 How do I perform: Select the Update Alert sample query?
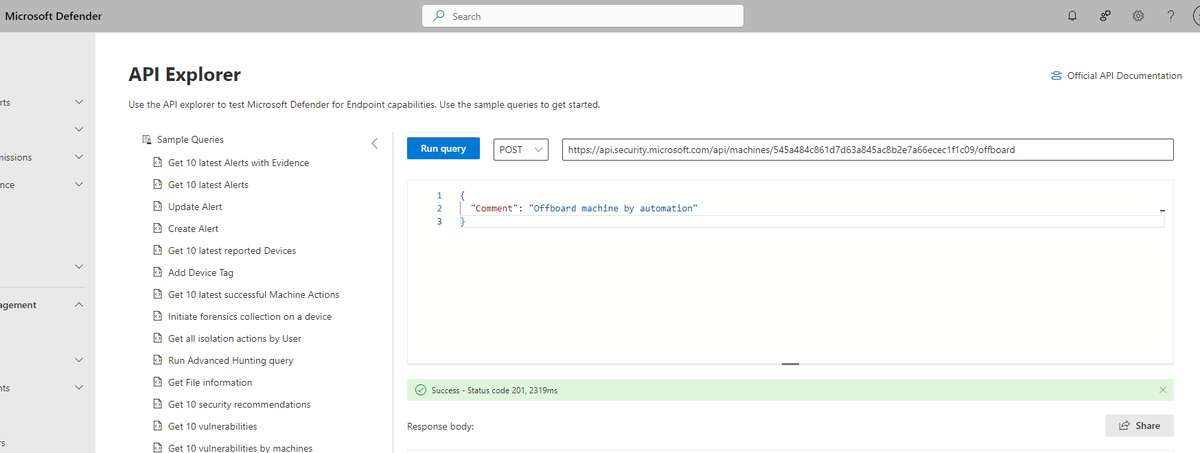pos(195,207)
